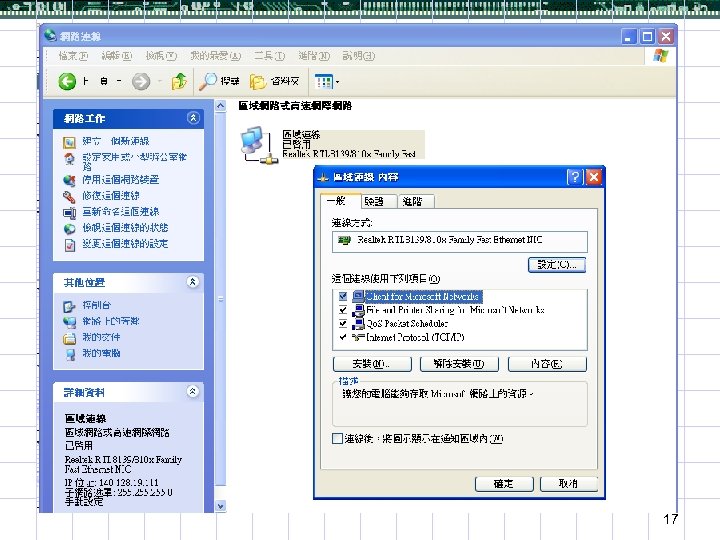
Task: Click the change connection settings icon
Action: point(69,245)
